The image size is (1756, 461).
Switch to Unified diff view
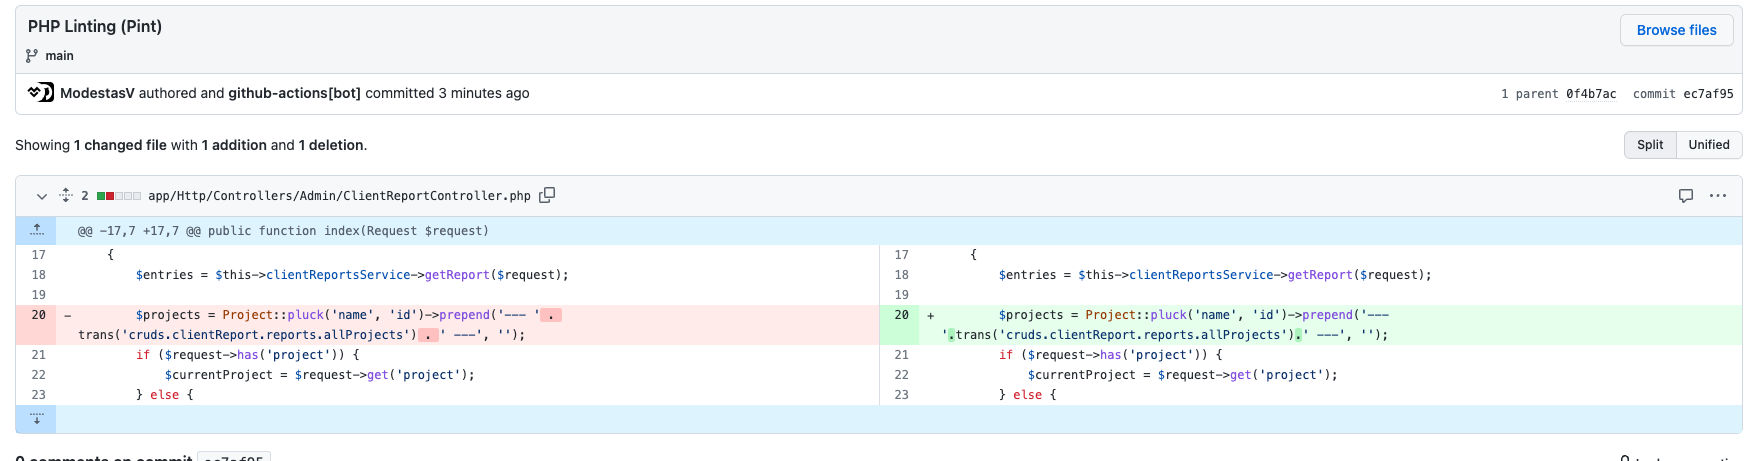coord(1708,145)
